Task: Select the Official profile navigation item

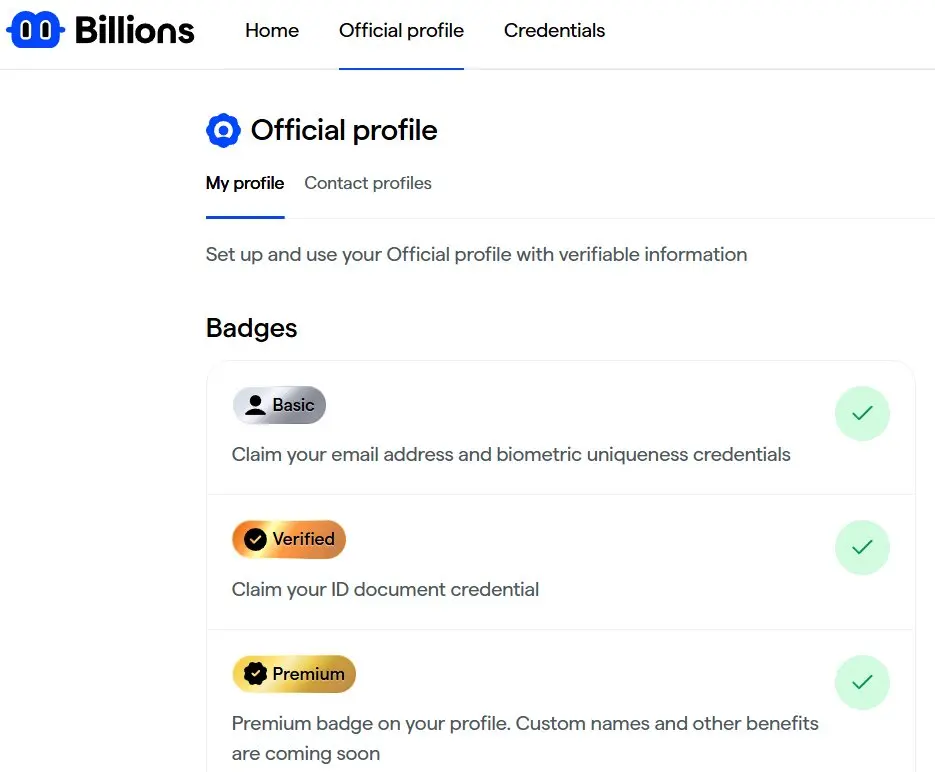Action: 401,31
